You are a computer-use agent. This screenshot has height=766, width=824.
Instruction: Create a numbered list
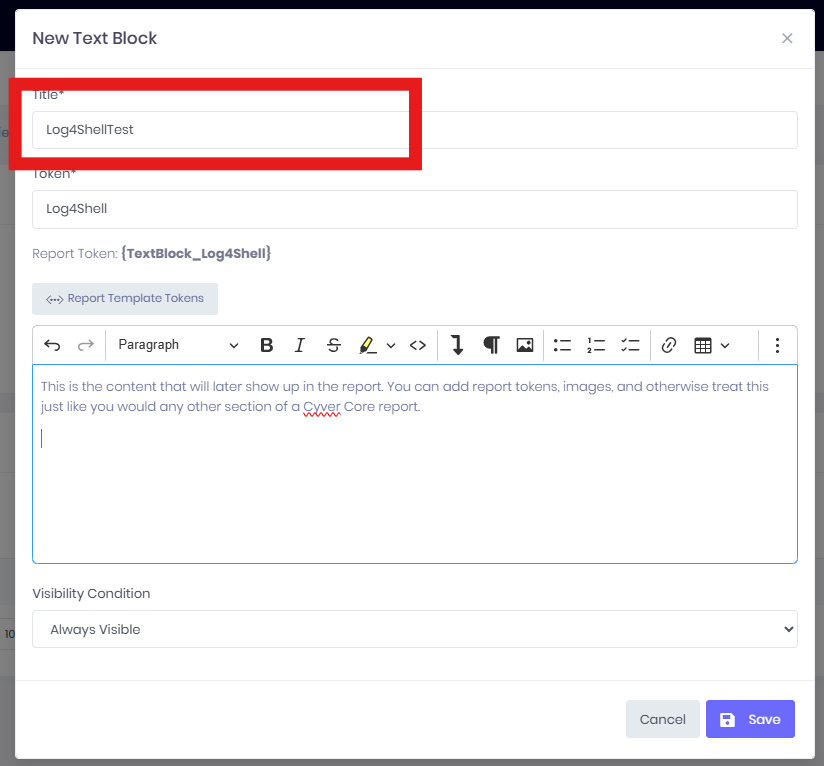click(x=596, y=345)
